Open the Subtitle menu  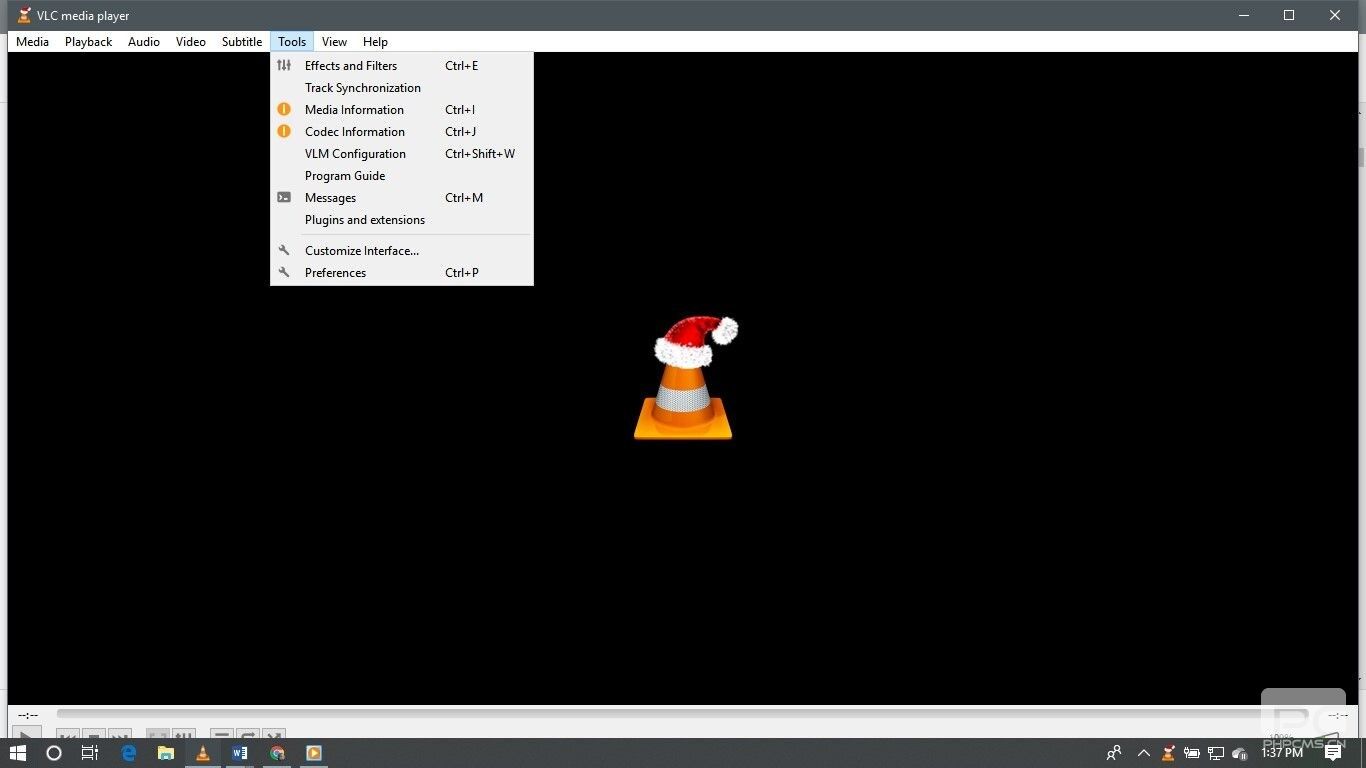click(242, 42)
